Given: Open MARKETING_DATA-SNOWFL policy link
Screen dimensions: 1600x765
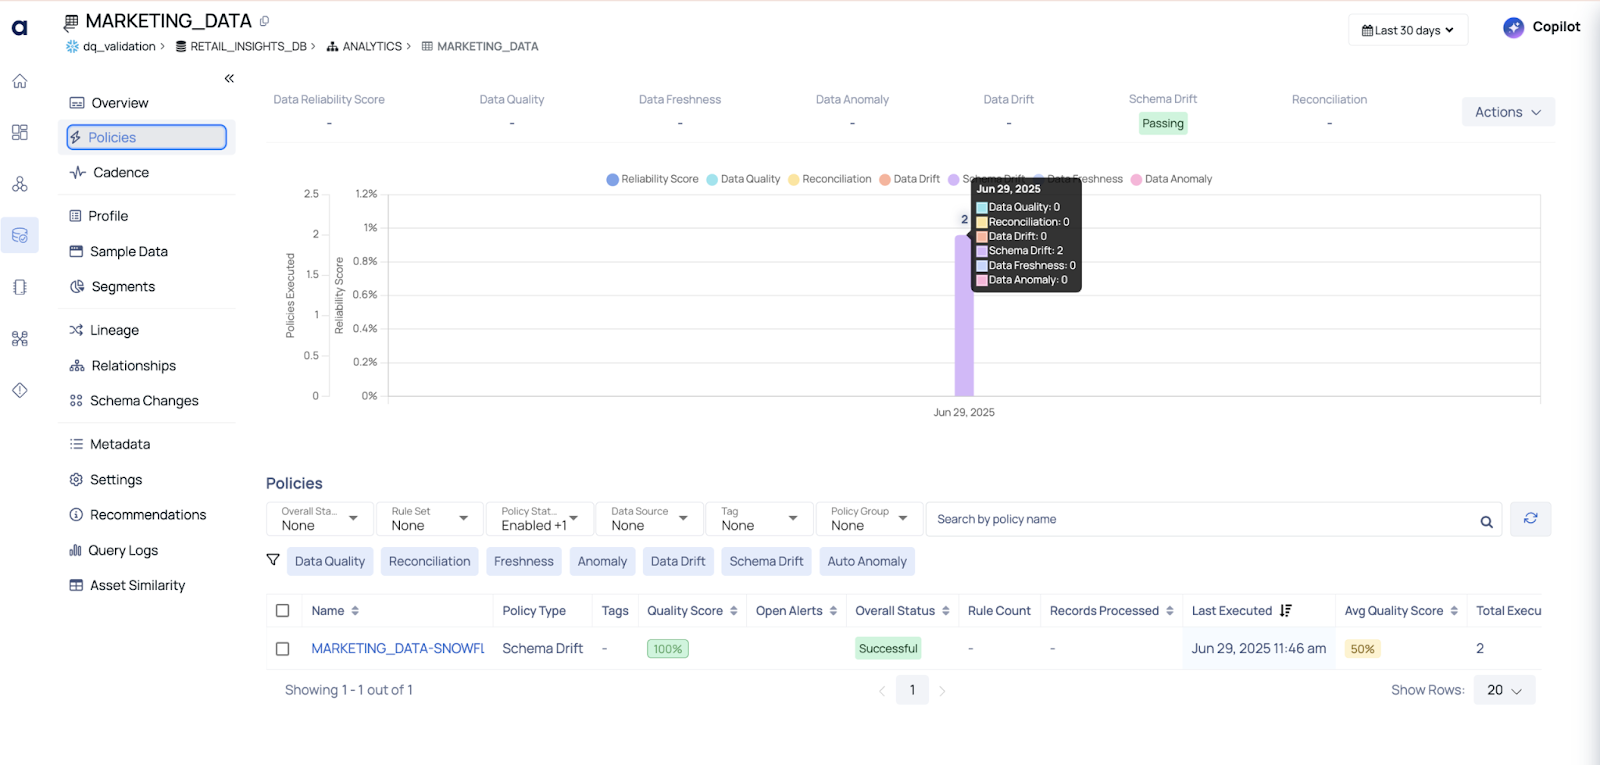Looking at the screenshot, I should coord(397,649).
